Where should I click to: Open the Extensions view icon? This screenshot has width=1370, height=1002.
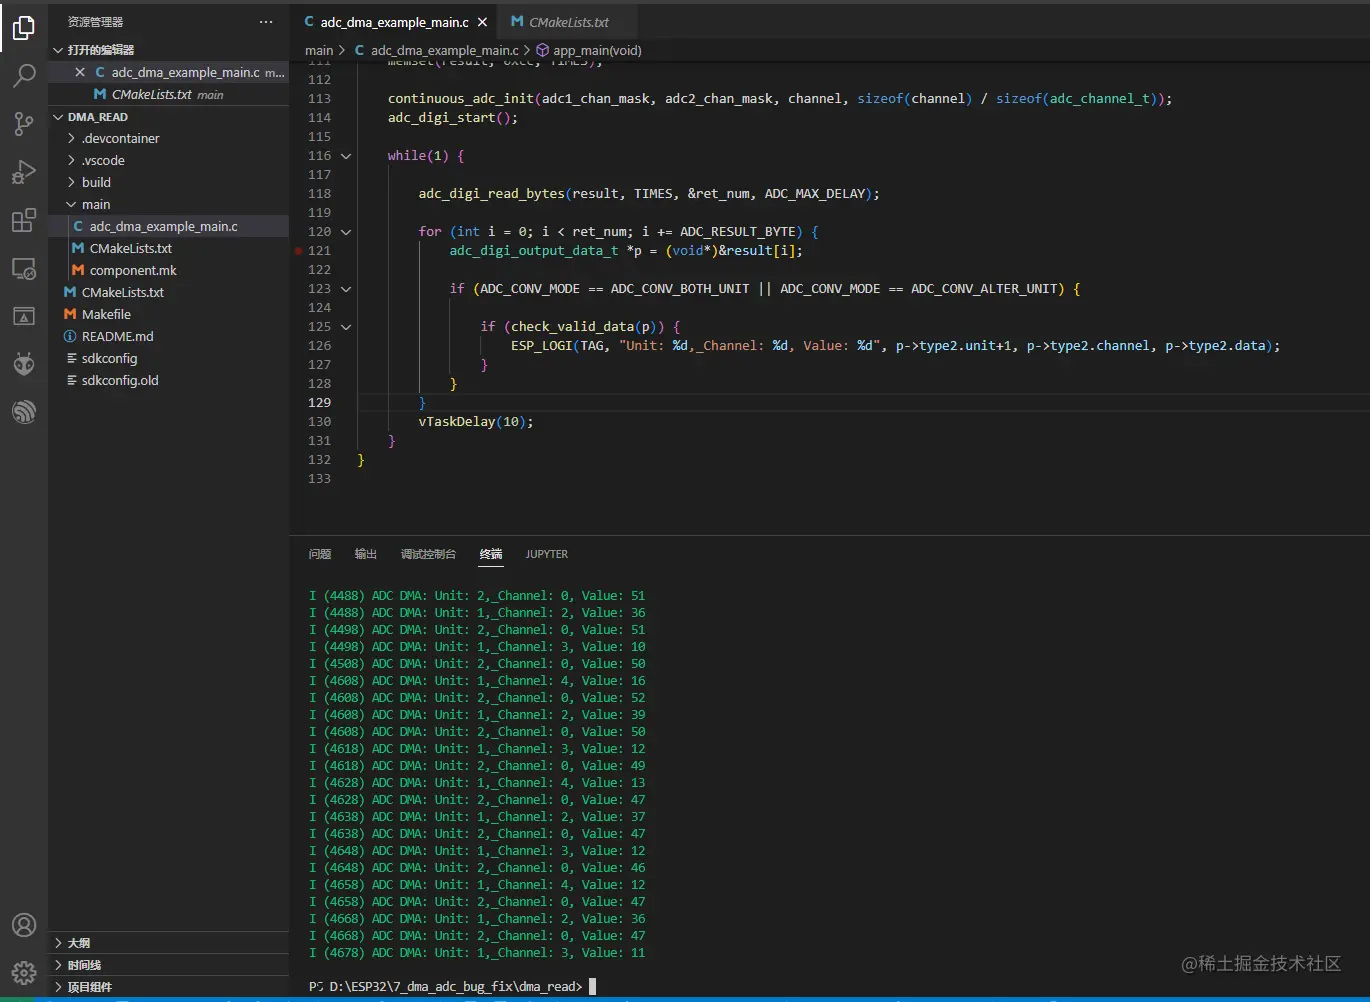pyautogui.click(x=24, y=220)
